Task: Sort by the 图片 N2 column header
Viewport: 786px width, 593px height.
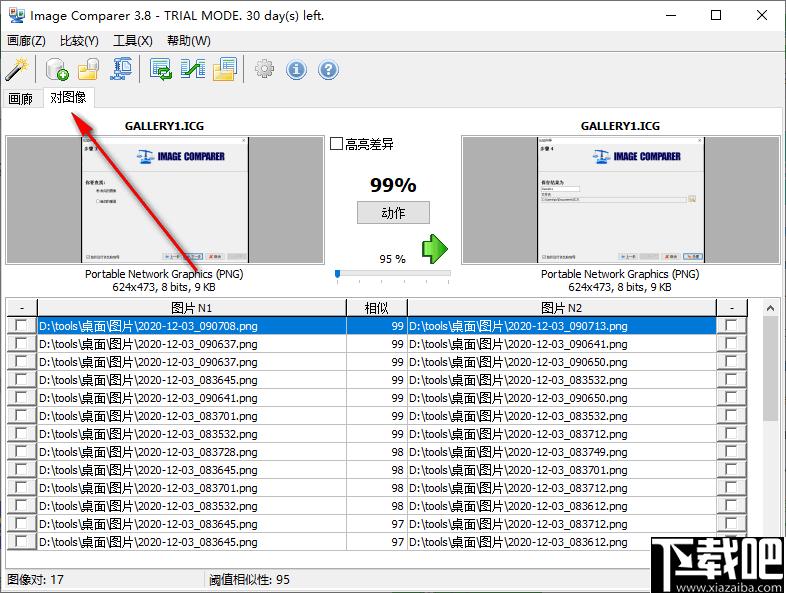Action: (561, 307)
